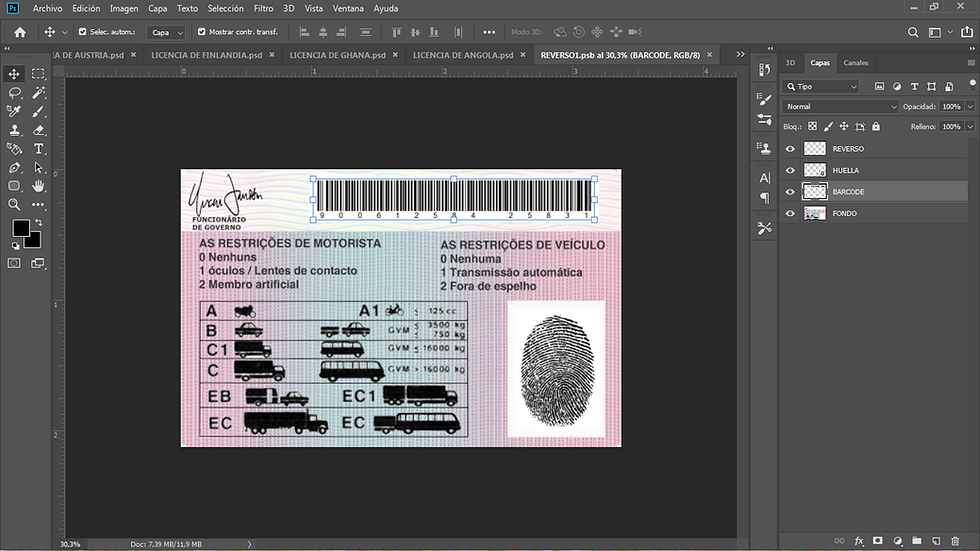Select the Pen tool
This screenshot has width=980, height=551.
point(14,167)
